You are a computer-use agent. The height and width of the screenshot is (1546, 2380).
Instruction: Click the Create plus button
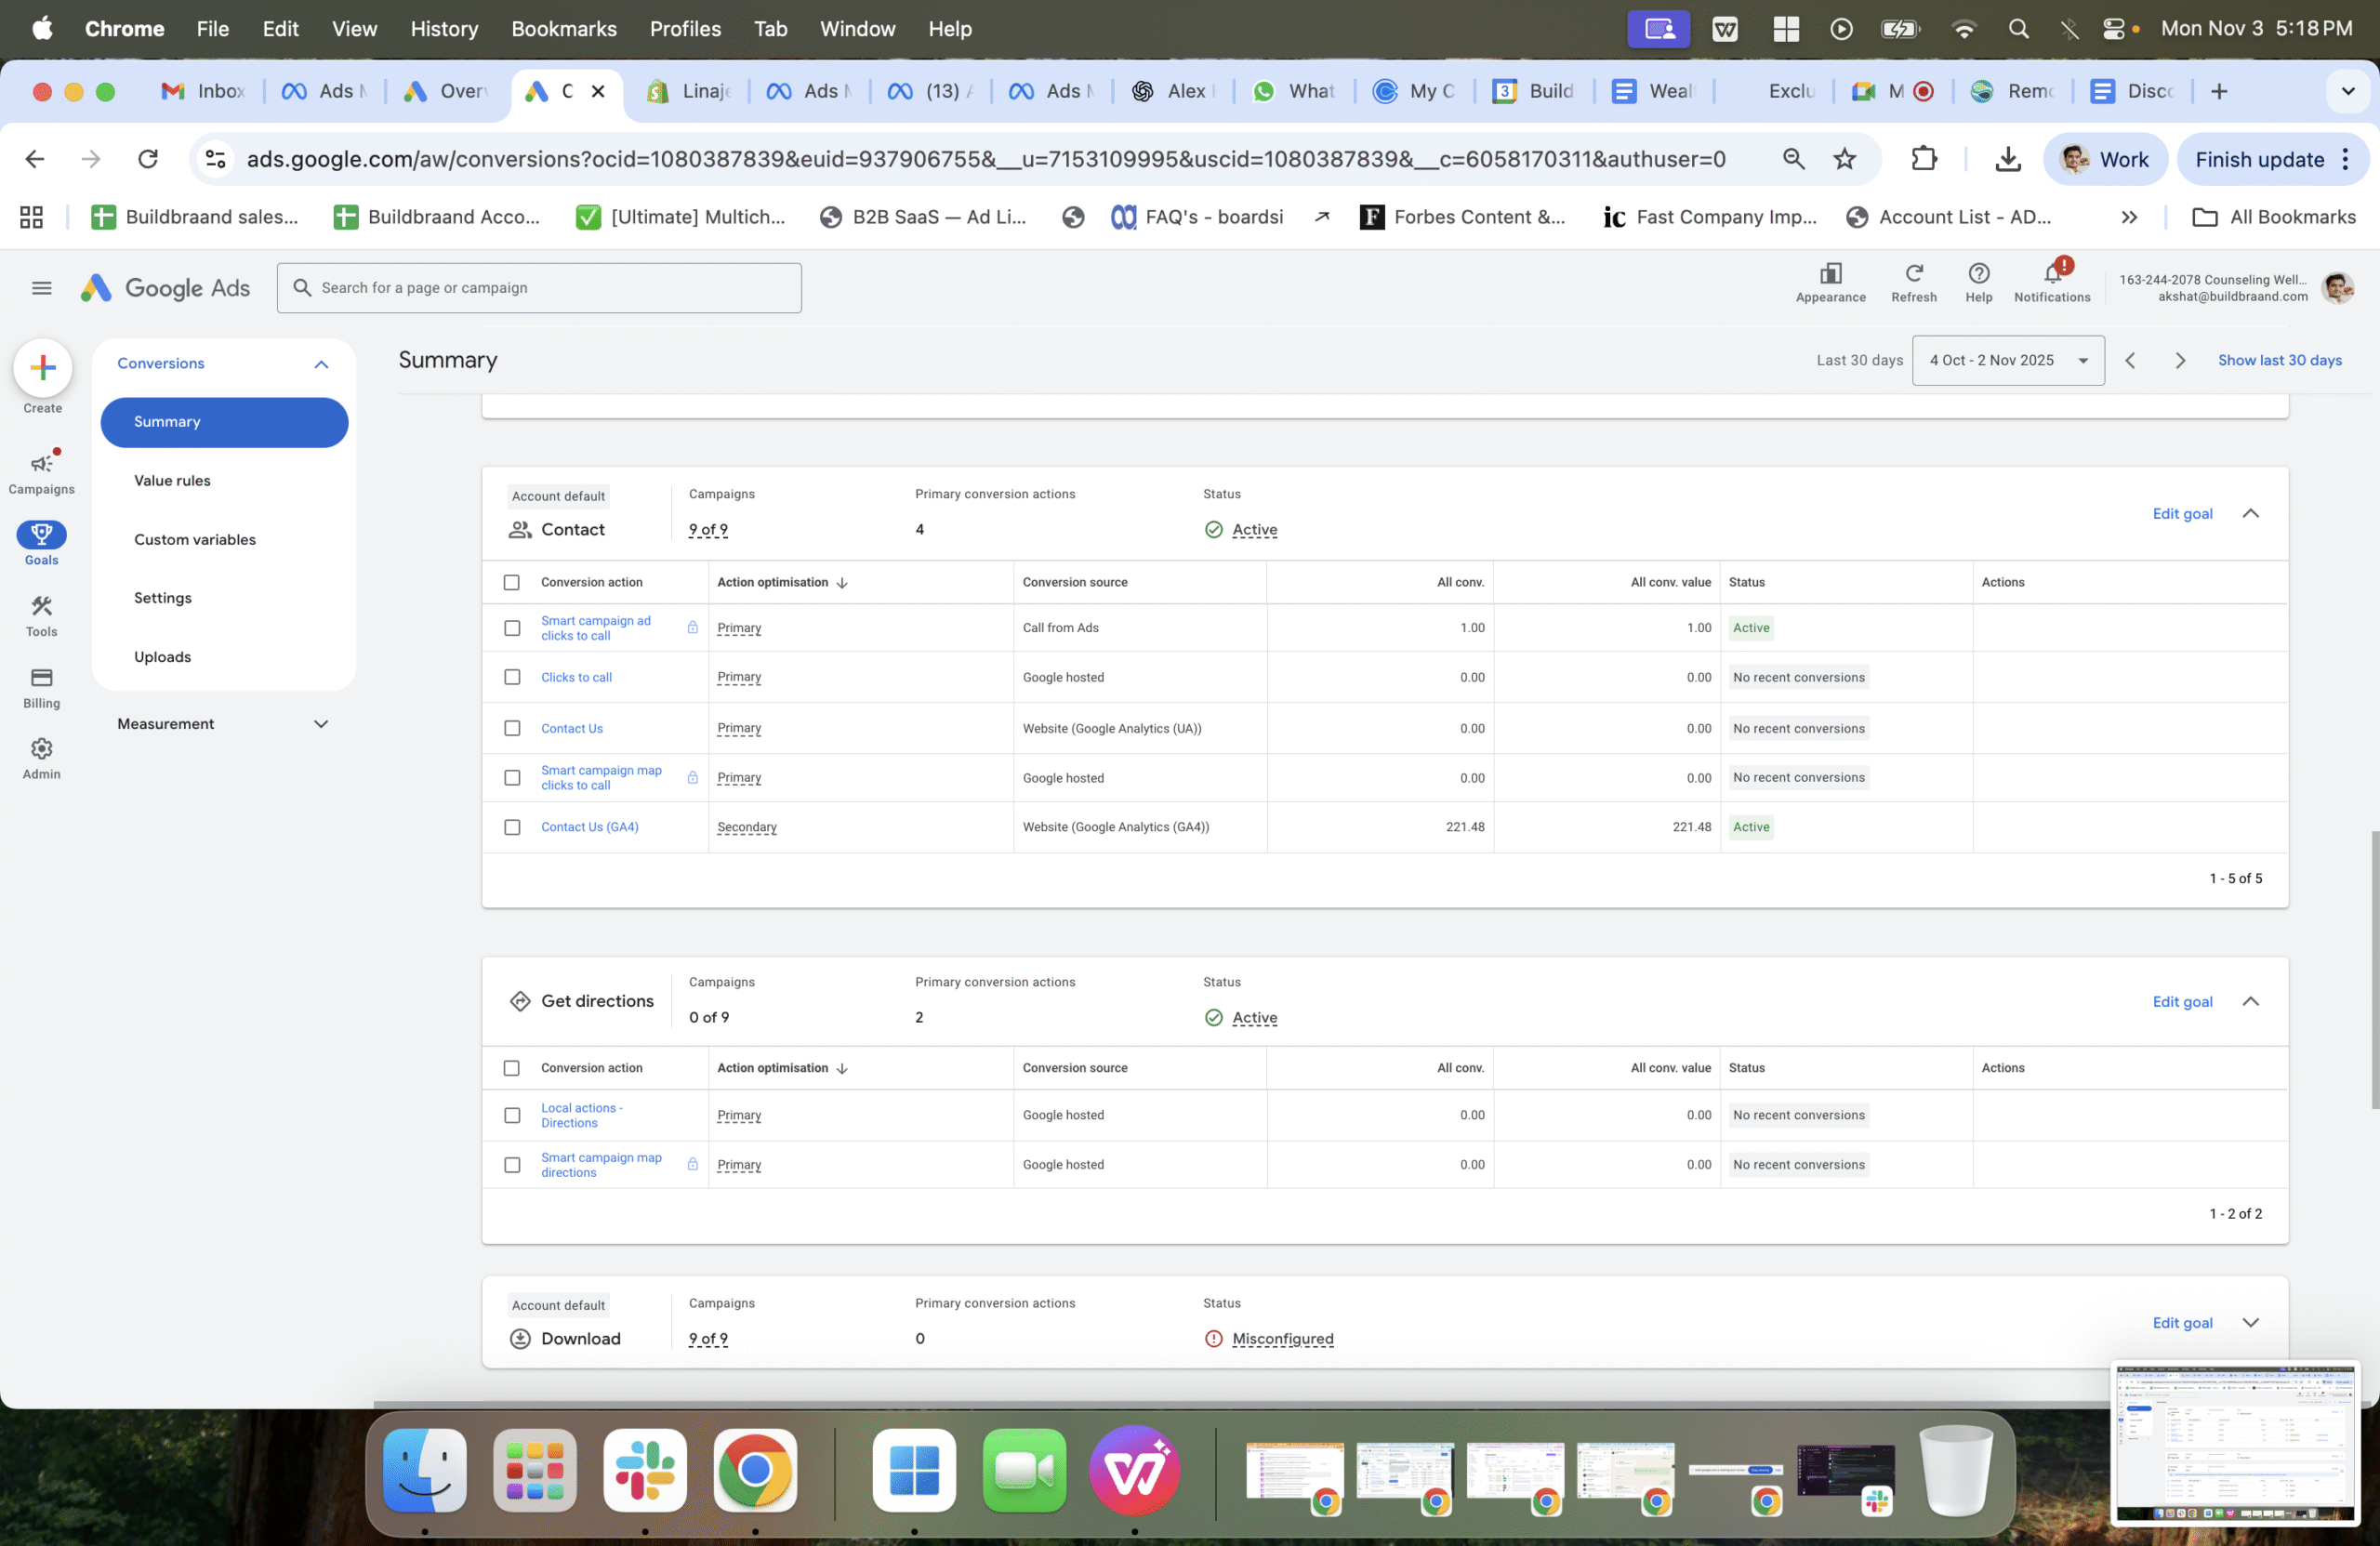coord(42,368)
